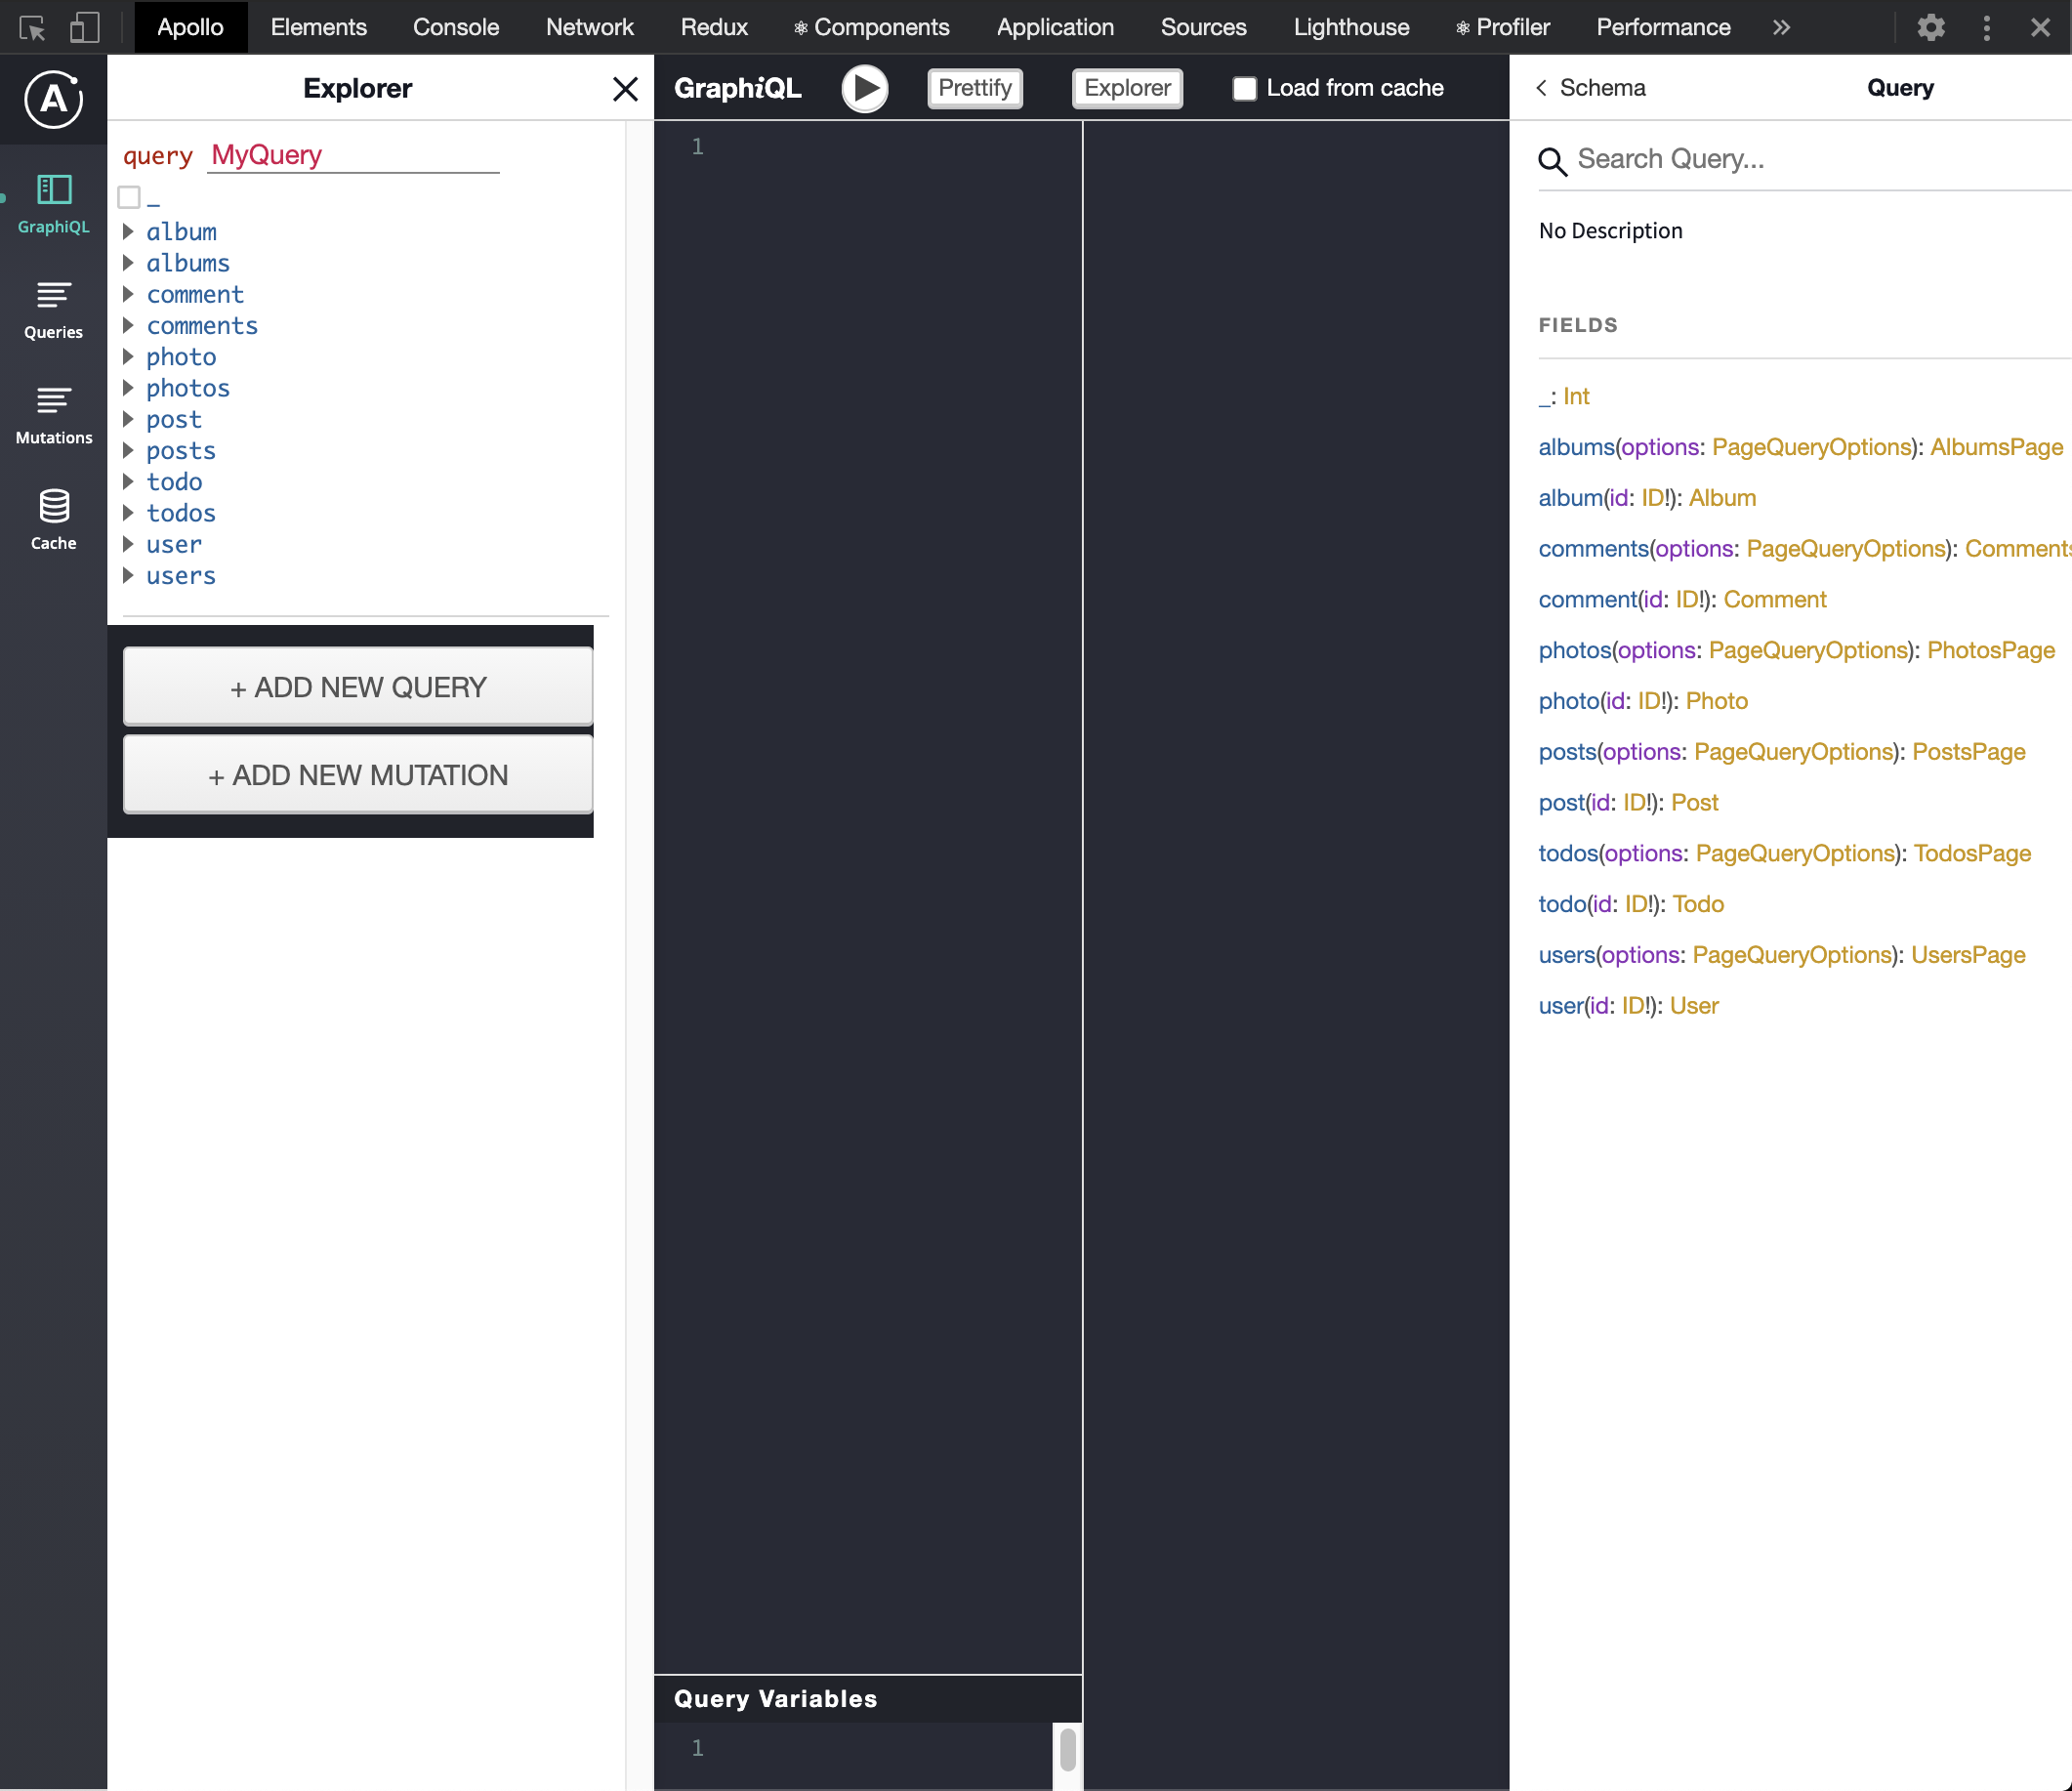The height and width of the screenshot is (1791, 2072).
Task: Toggle the device toolbar icon
Action: pyautogui.click(x=84, y=27)
